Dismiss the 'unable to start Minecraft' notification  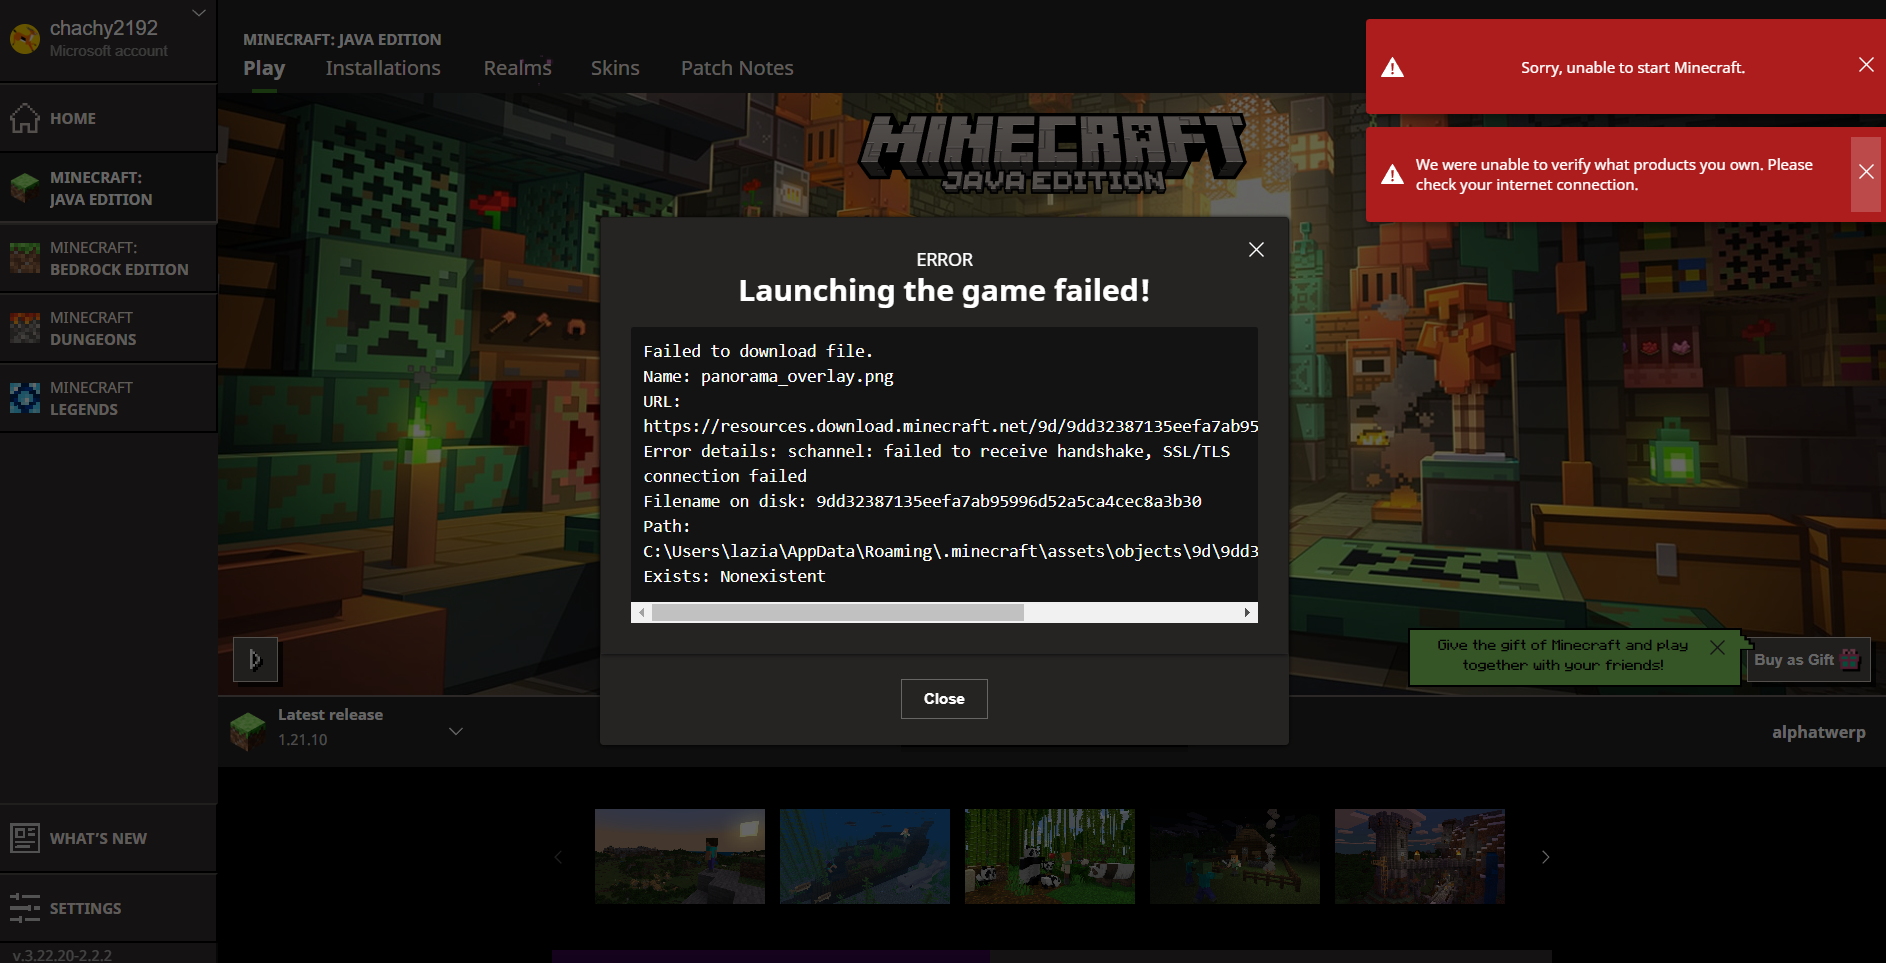pyautogui.click(x=1866, y=65)
